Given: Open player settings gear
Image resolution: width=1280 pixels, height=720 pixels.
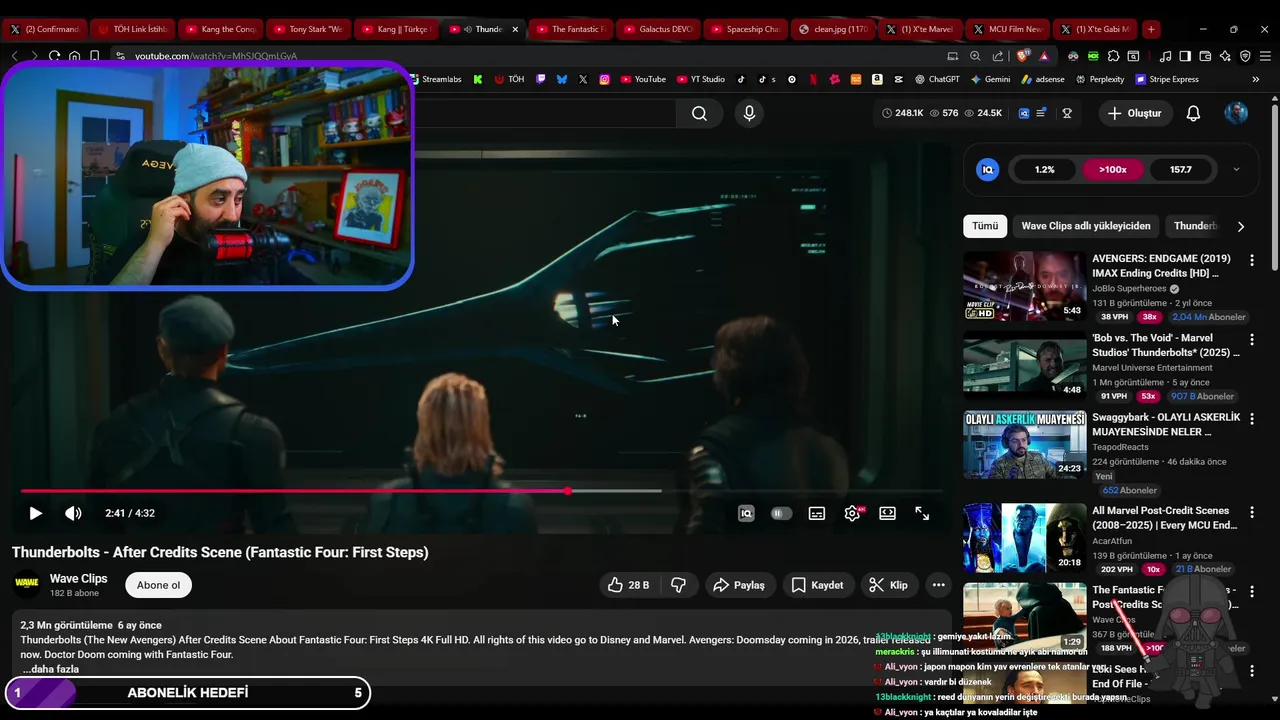Looking at the screenshot, I should point(853,513).
